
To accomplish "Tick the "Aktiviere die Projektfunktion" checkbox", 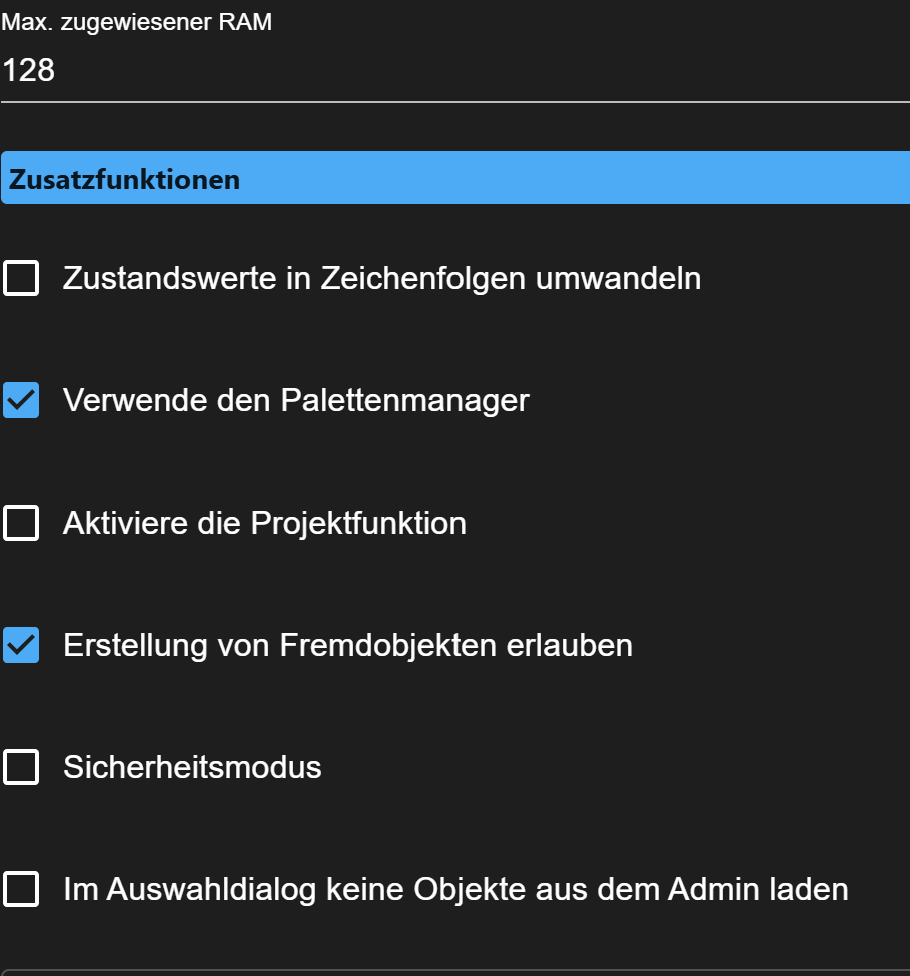I will (21, 523).
